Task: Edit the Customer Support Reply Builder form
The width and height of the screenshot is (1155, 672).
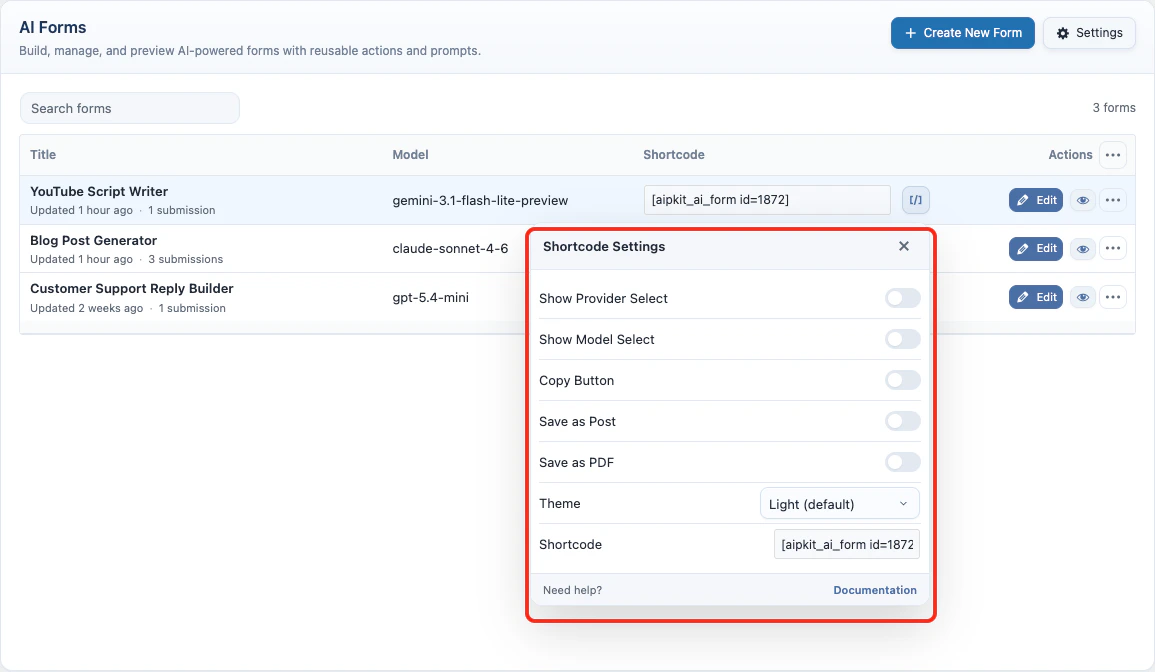Action: [1036, 297]
